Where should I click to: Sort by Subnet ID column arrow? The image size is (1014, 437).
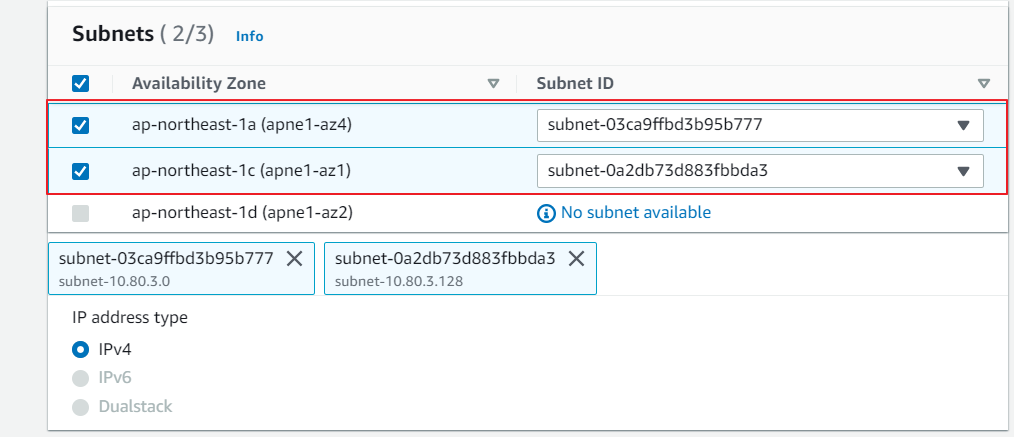click(x=984, y=84)
